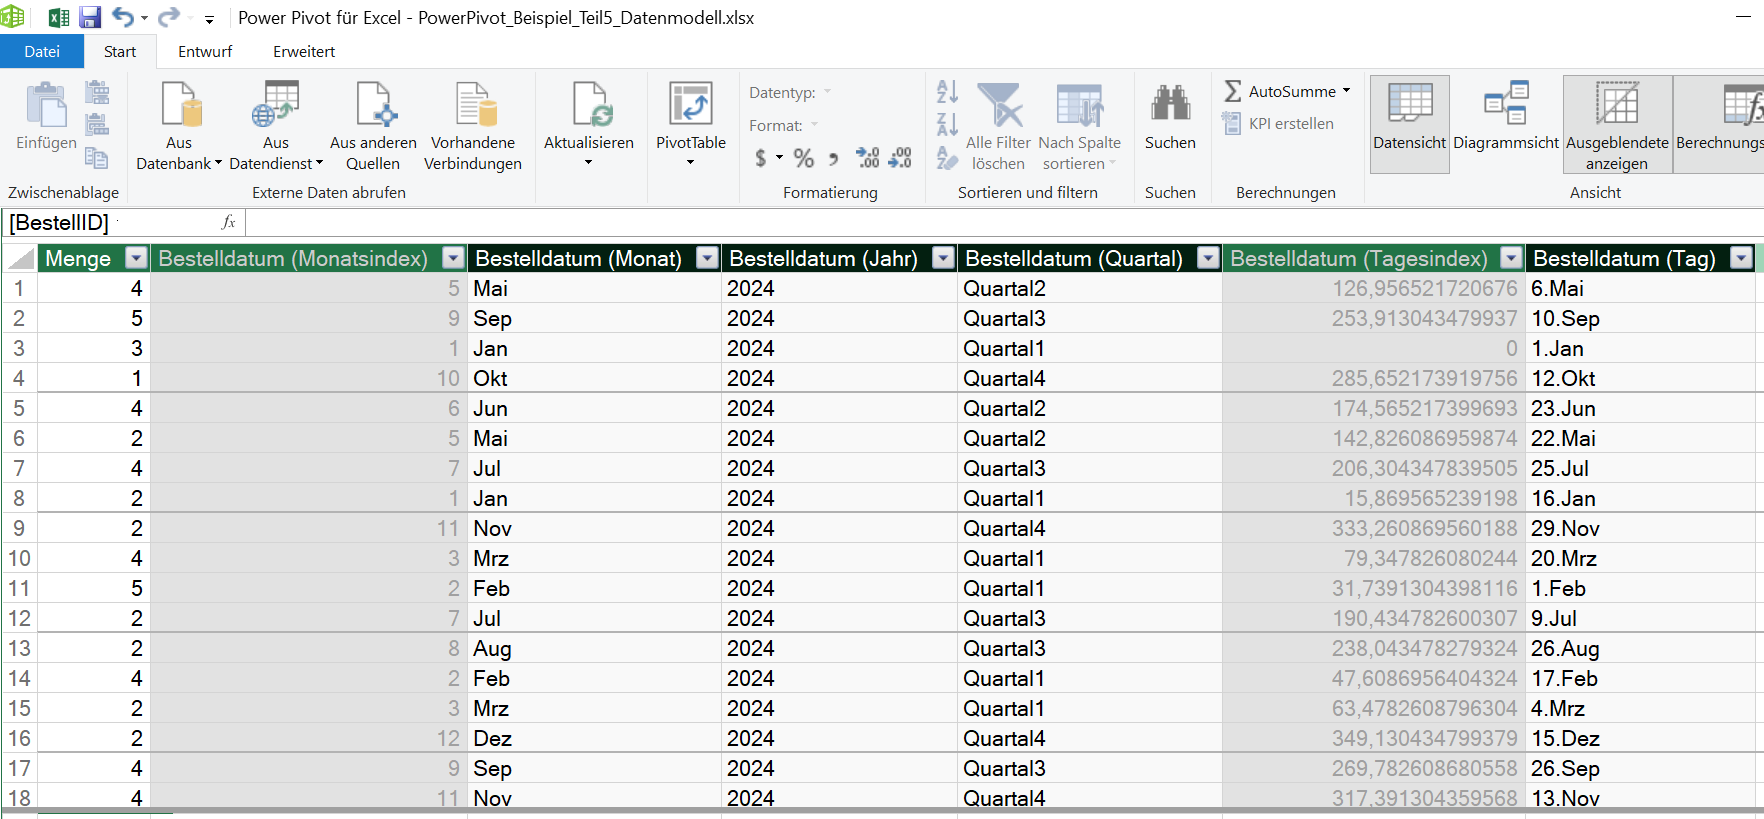Click Nach Spalte sortieren icon
This screenshot has width=1764, height=819.
coord(1080,105)
